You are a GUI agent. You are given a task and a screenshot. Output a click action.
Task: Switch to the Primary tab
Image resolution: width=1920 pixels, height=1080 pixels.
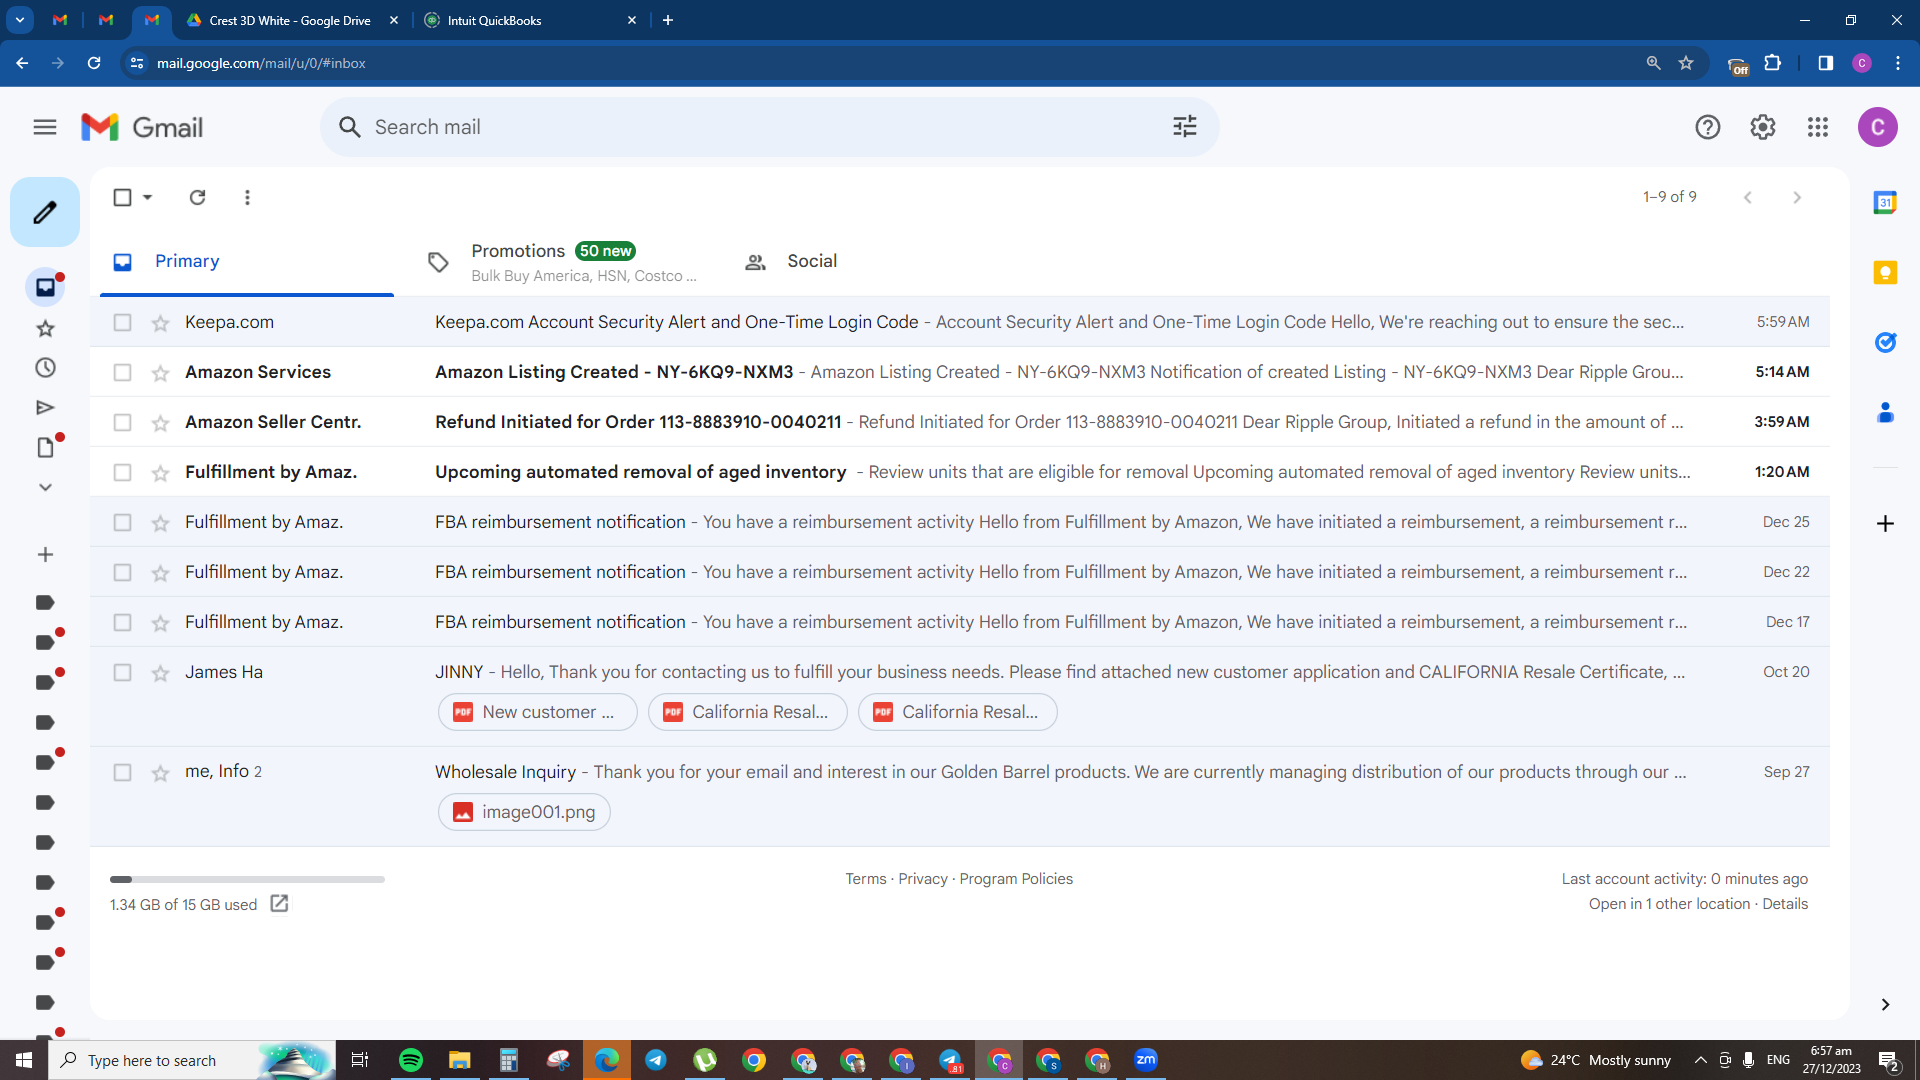click(x=247, y=261)
